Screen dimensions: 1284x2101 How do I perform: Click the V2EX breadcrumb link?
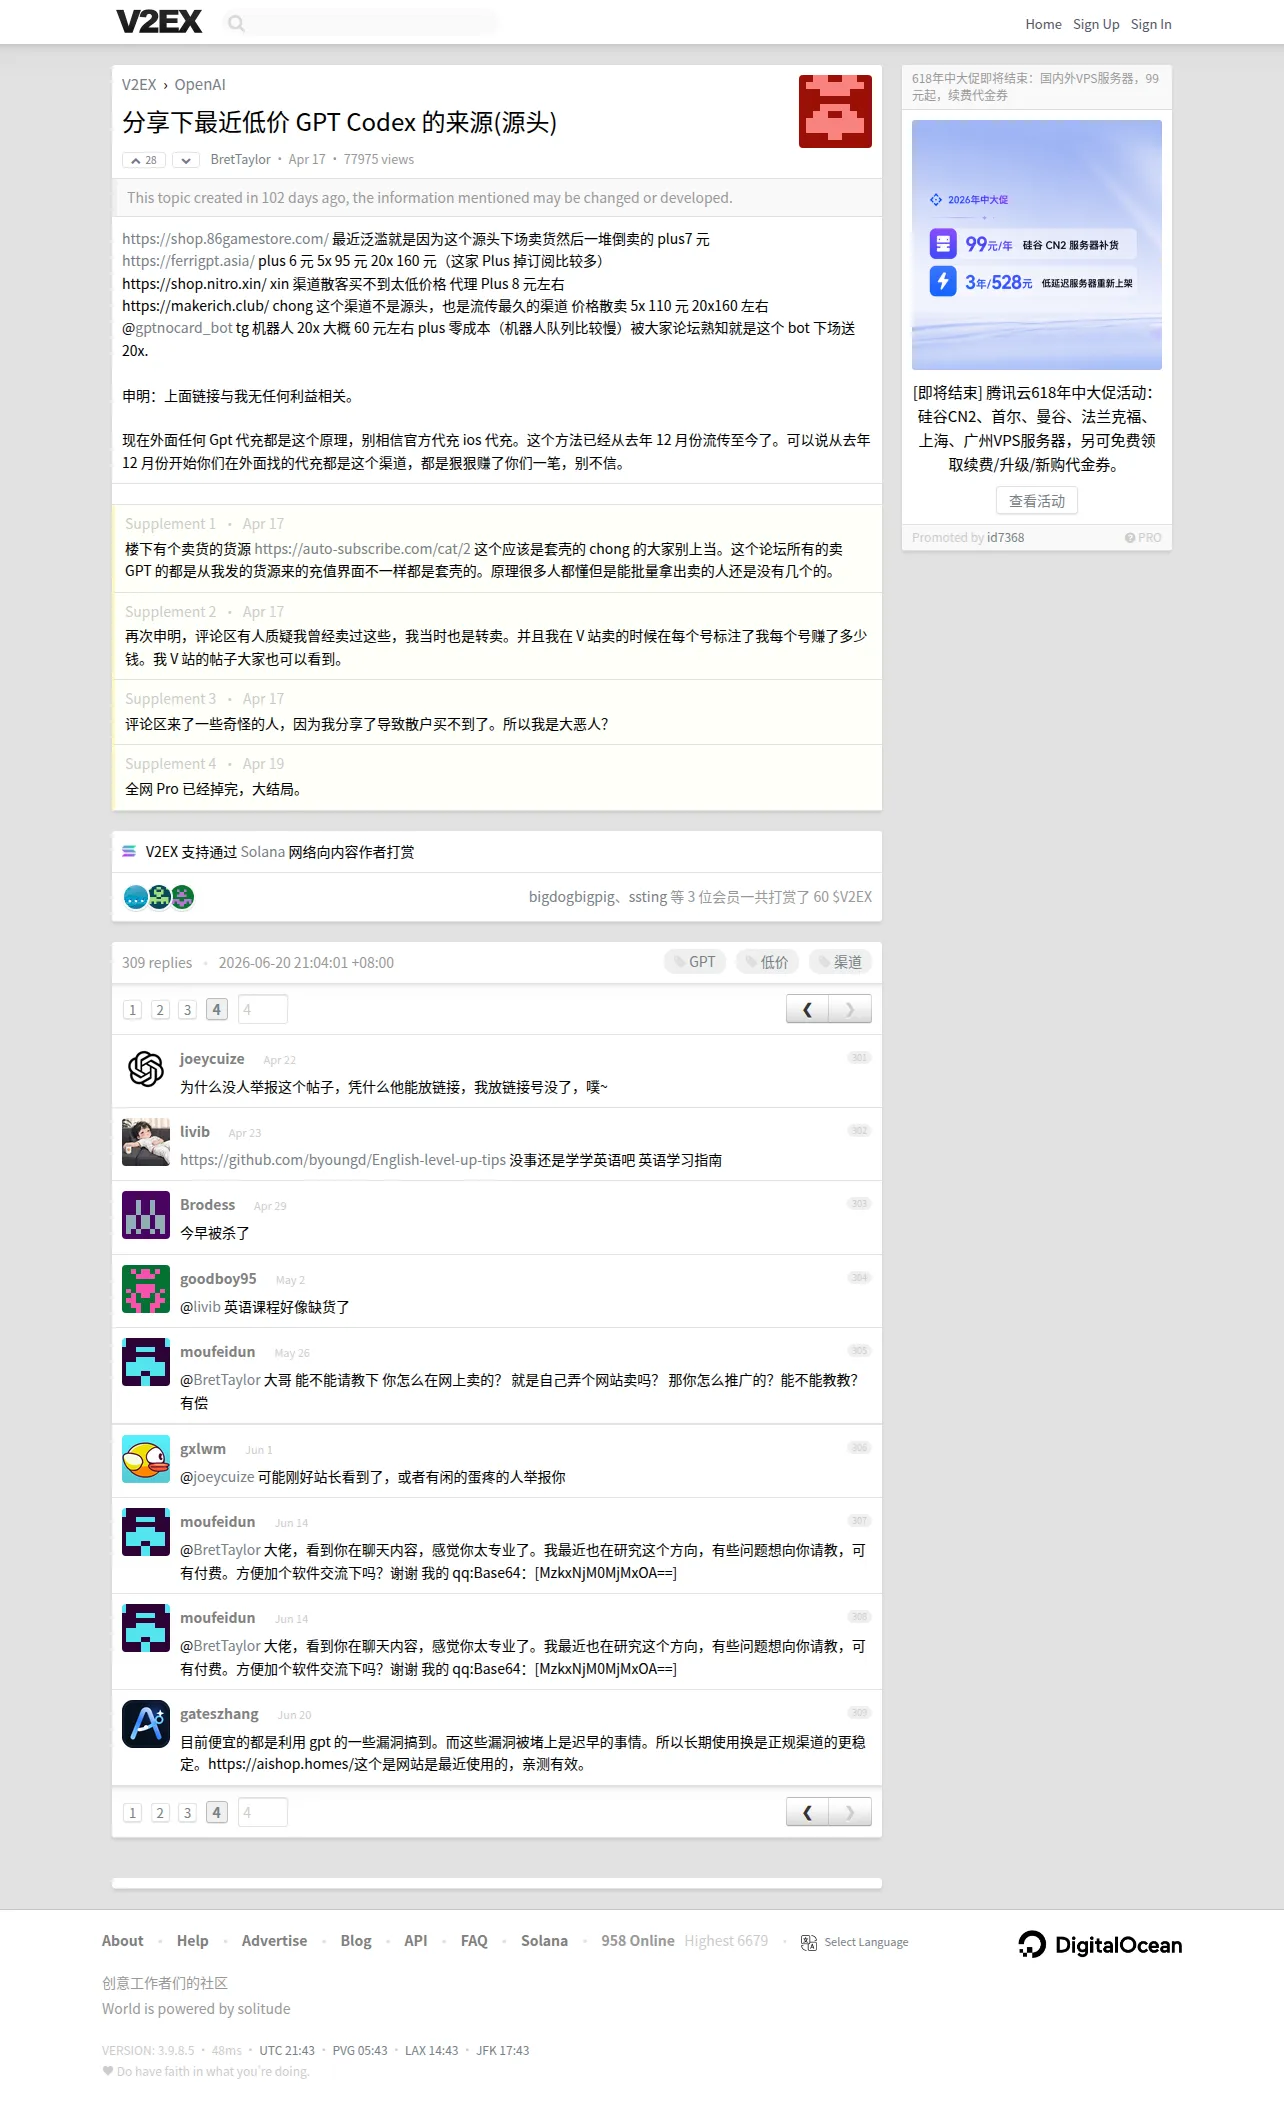point(139,85)
